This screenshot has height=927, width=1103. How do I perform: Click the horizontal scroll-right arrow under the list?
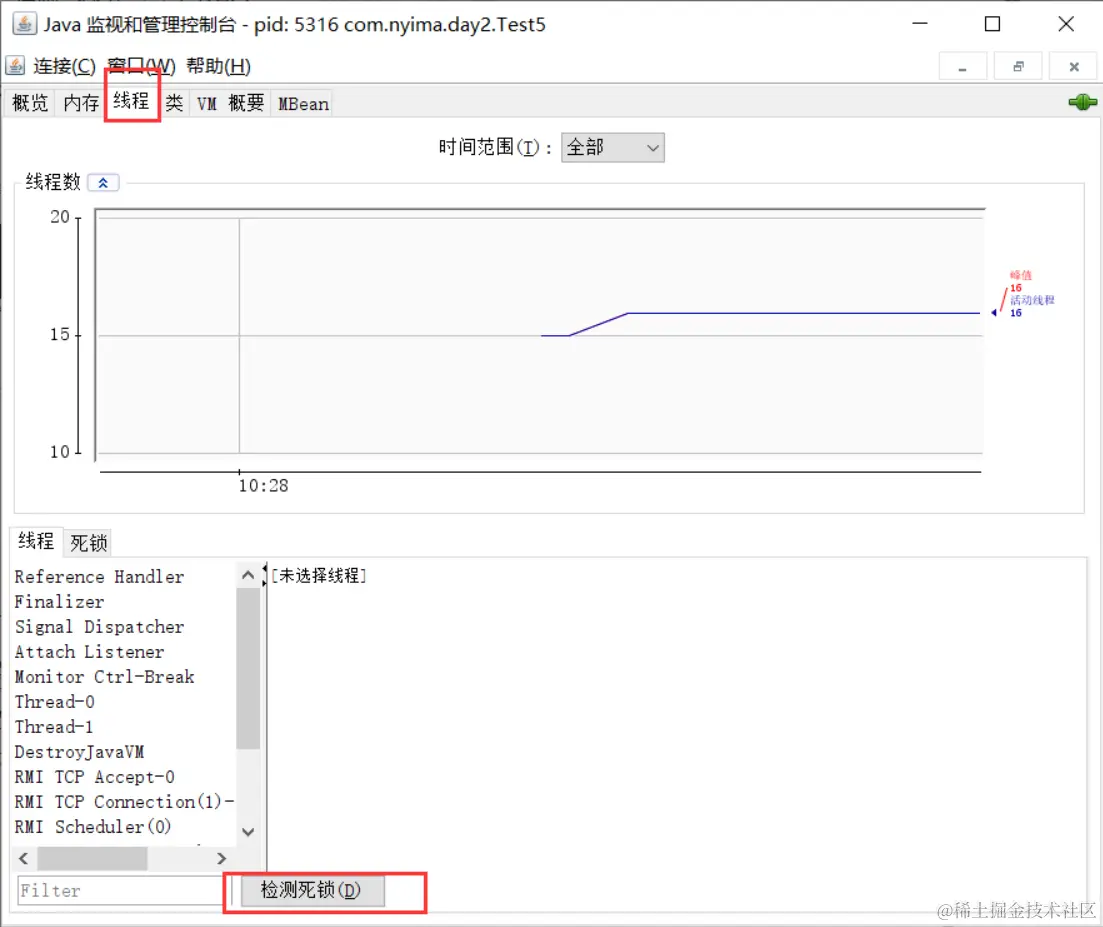[x=222, y=858]
